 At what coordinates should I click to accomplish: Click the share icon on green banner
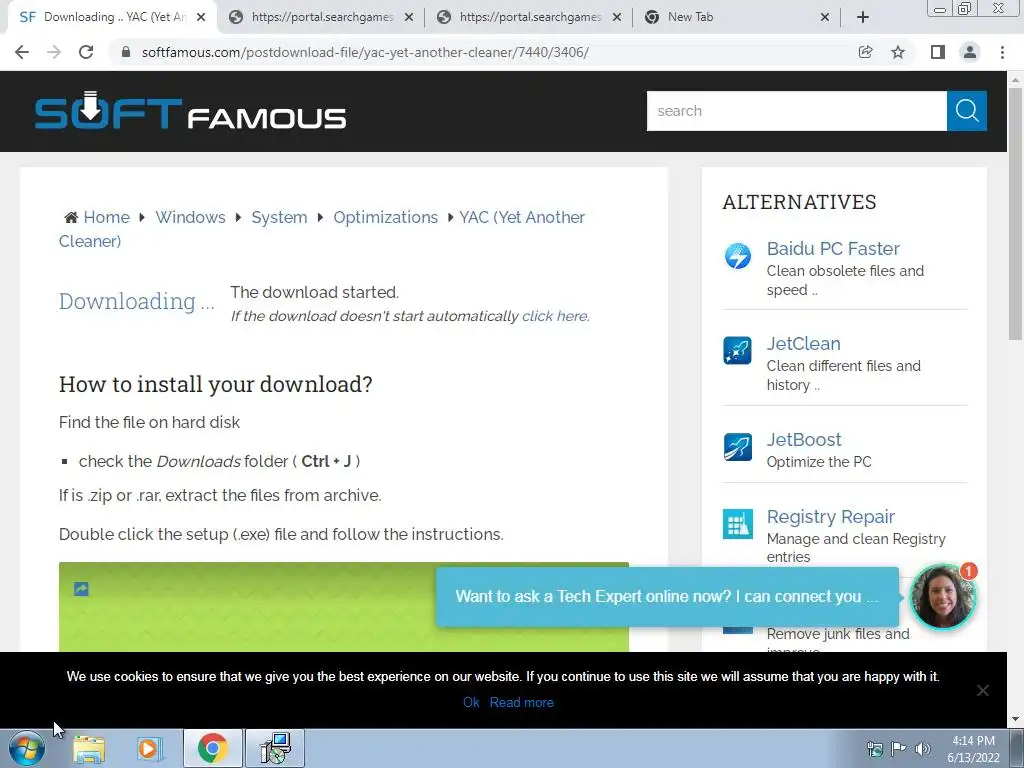click(81, 589)
